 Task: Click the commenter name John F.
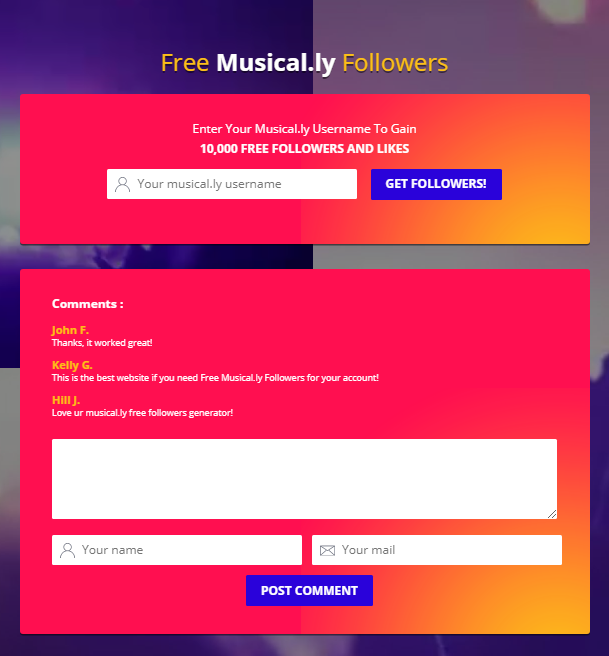pyautogui.click(x=70, y=330)
